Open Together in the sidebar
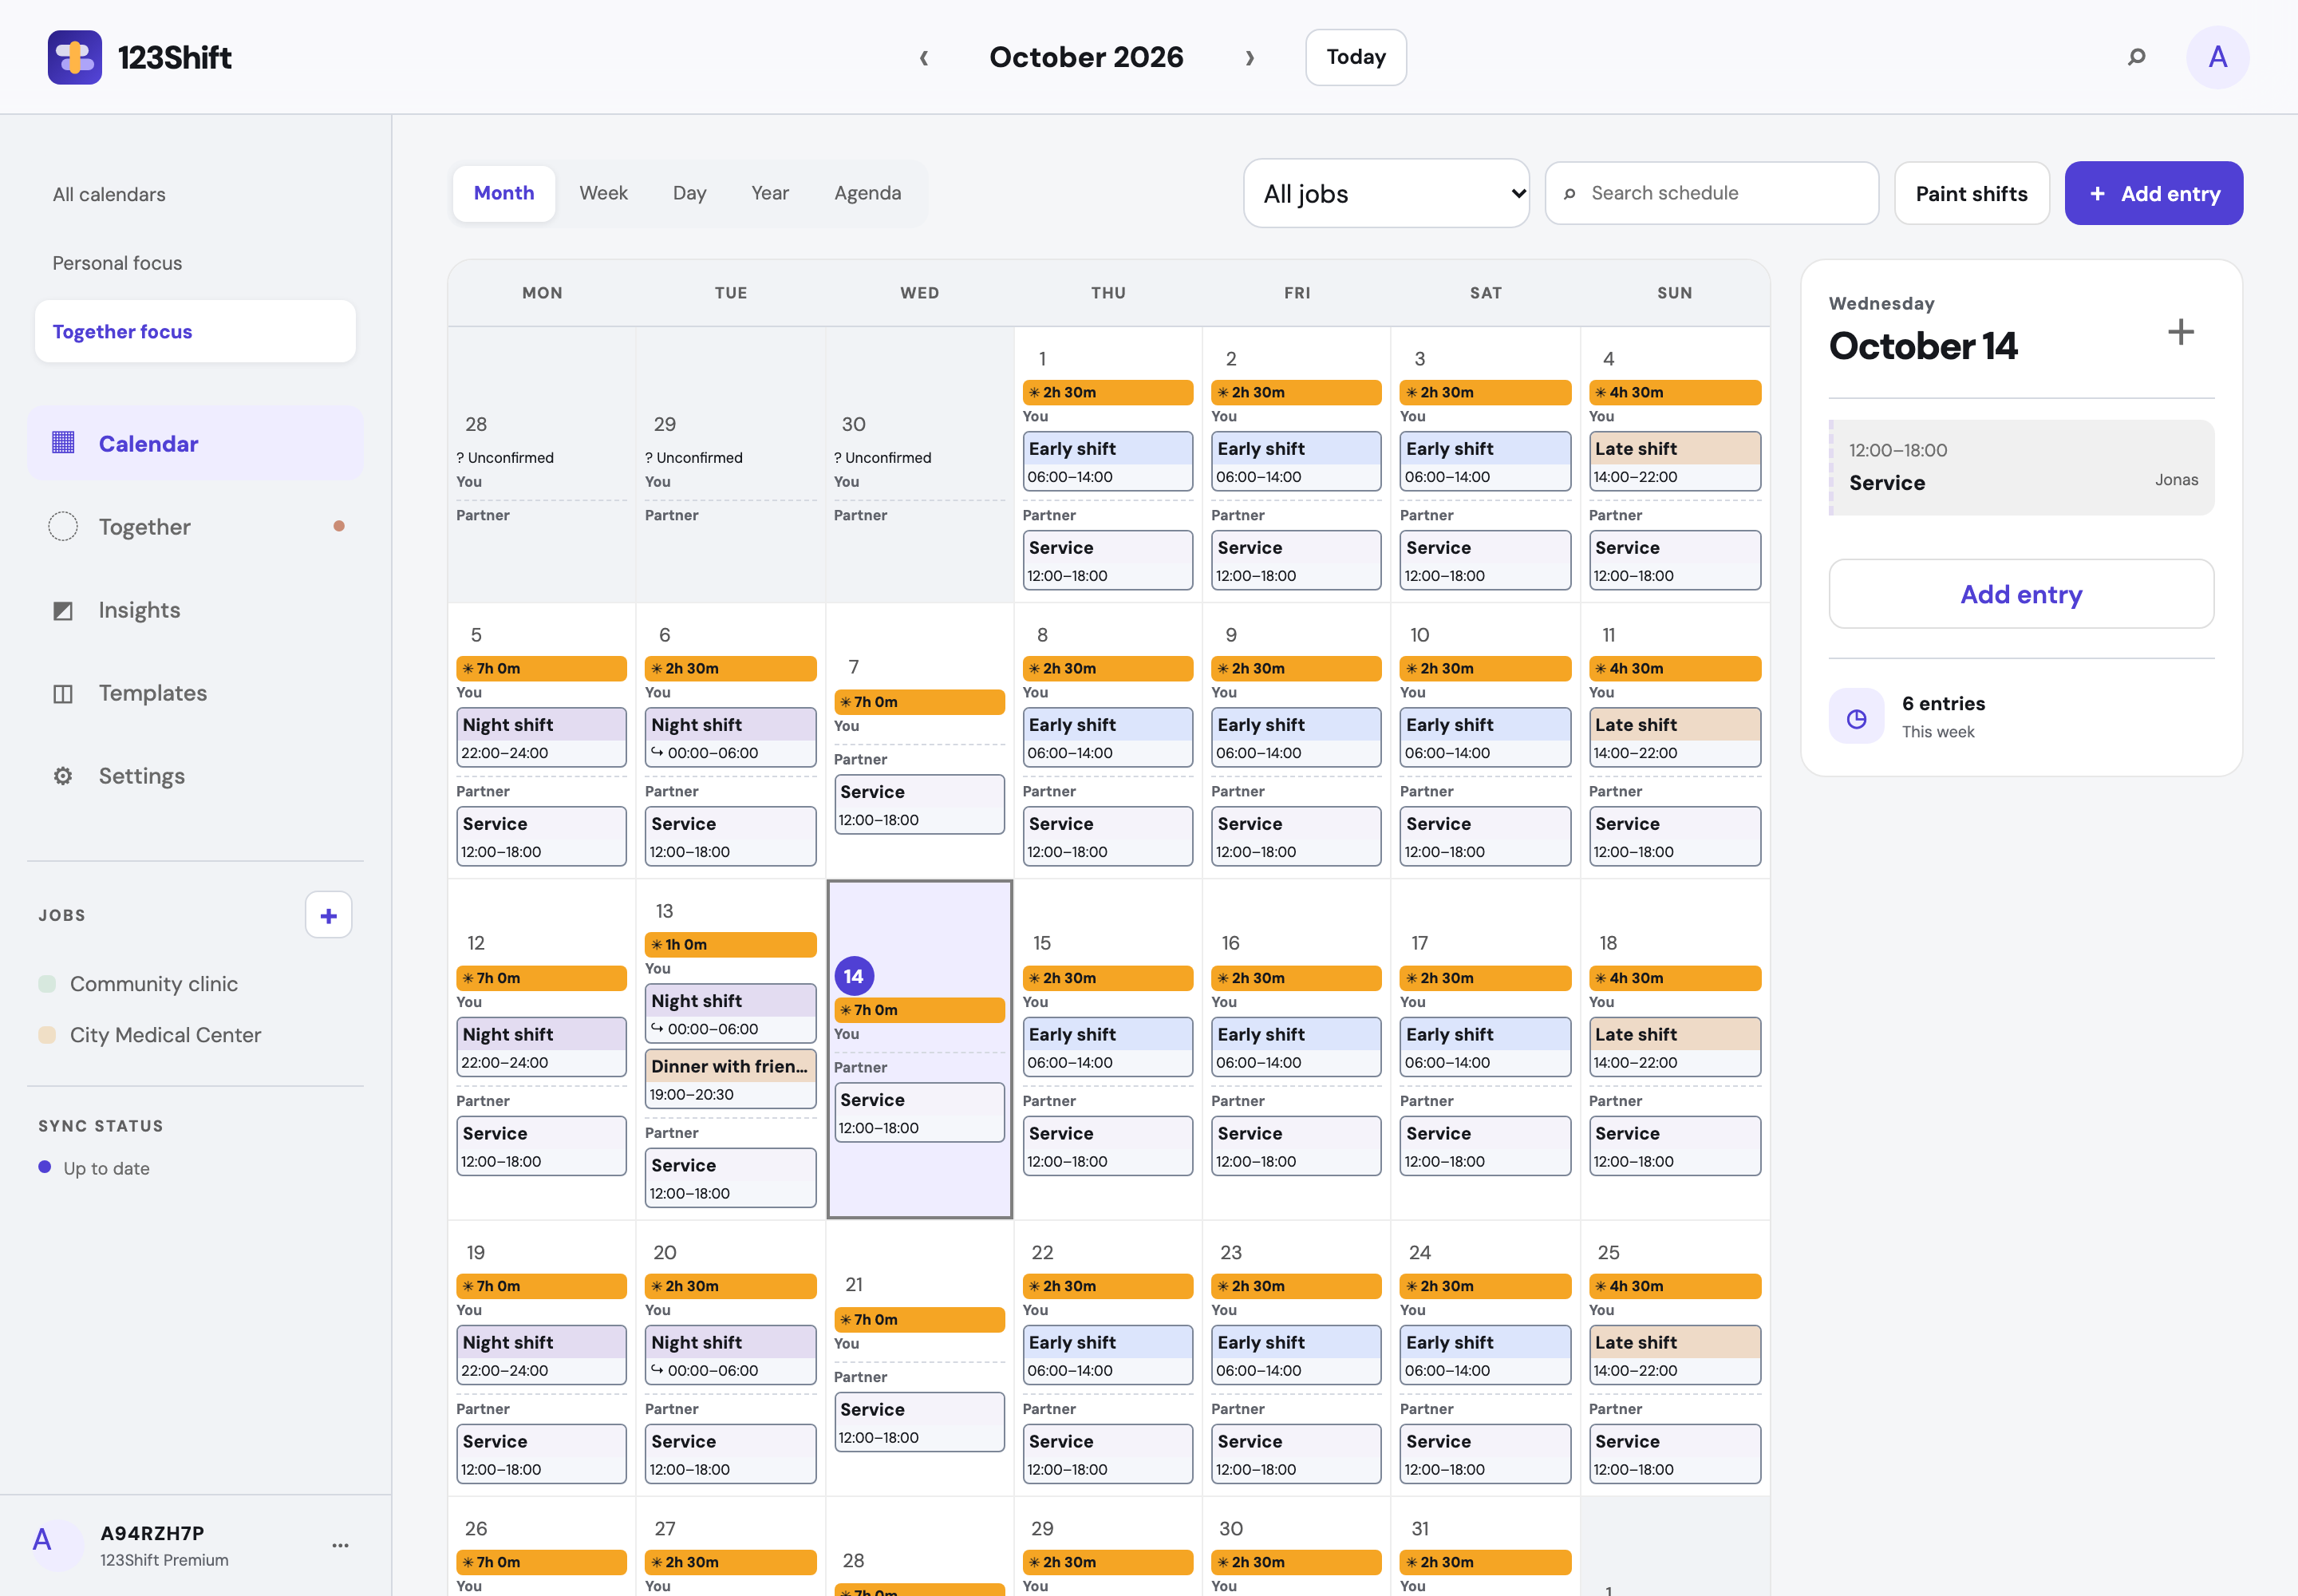The width and height of the screenshot is (2298, 1596). click(195, 526)
